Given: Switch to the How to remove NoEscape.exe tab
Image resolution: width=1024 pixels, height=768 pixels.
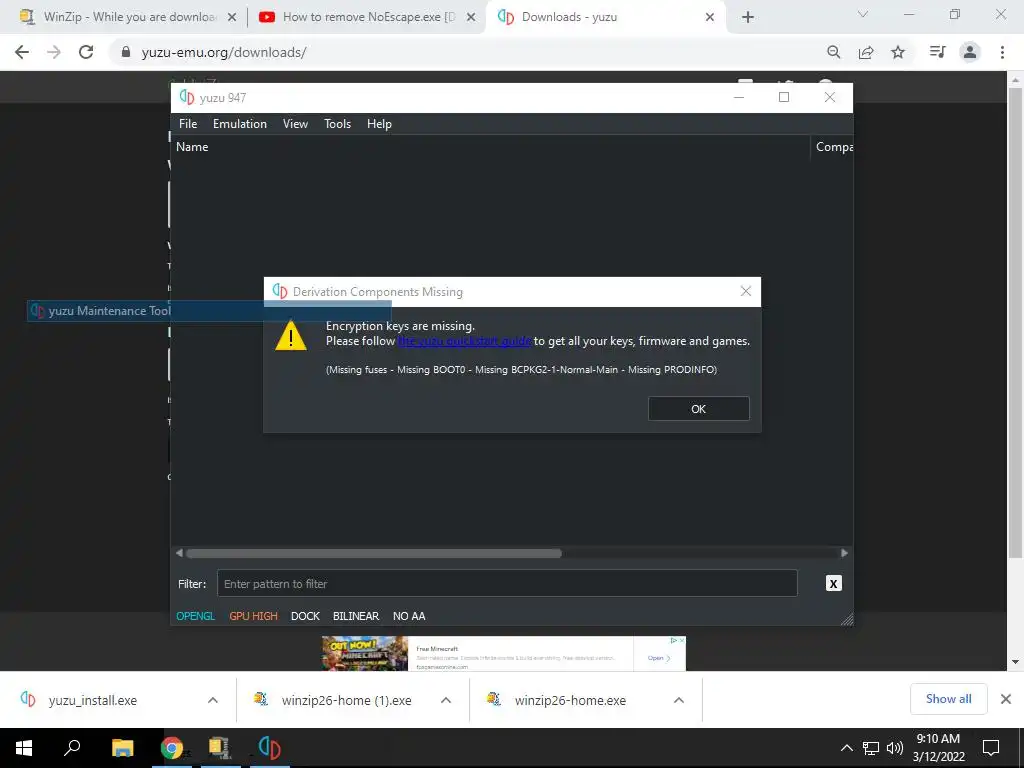Looking at the screenshot, I should [366, 17].
